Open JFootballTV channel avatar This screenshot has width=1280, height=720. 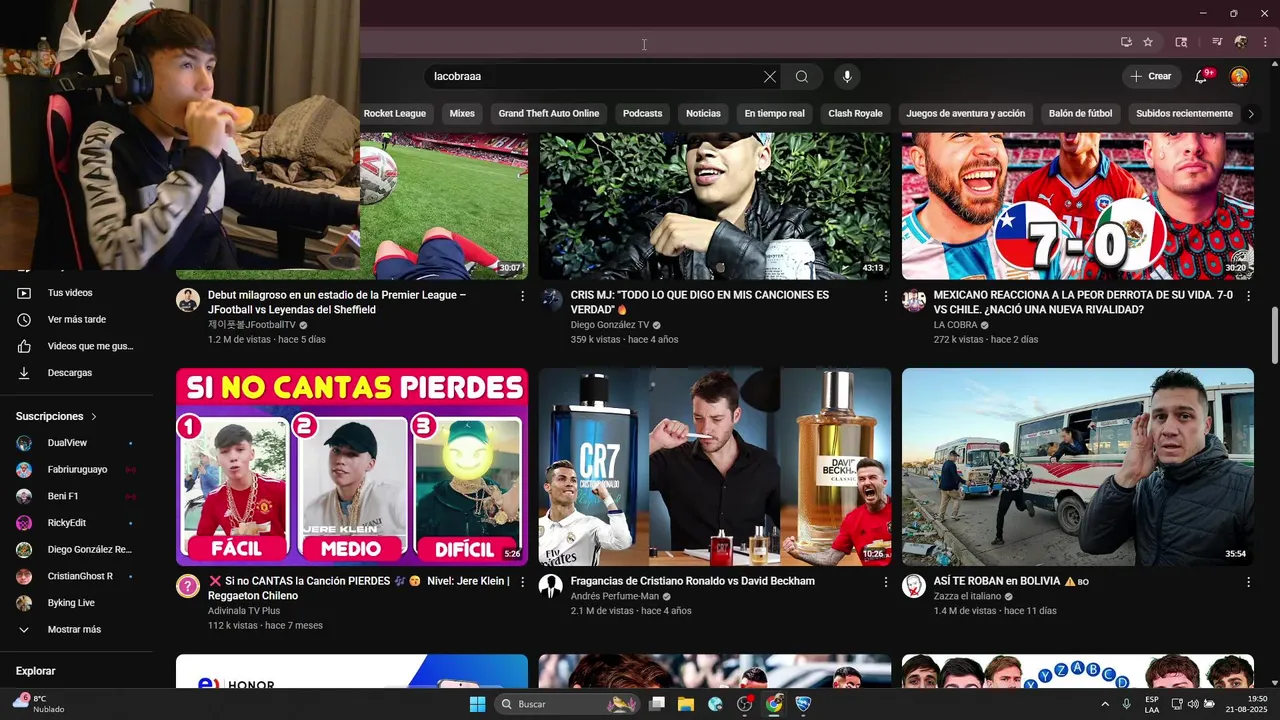click(188, 300)
